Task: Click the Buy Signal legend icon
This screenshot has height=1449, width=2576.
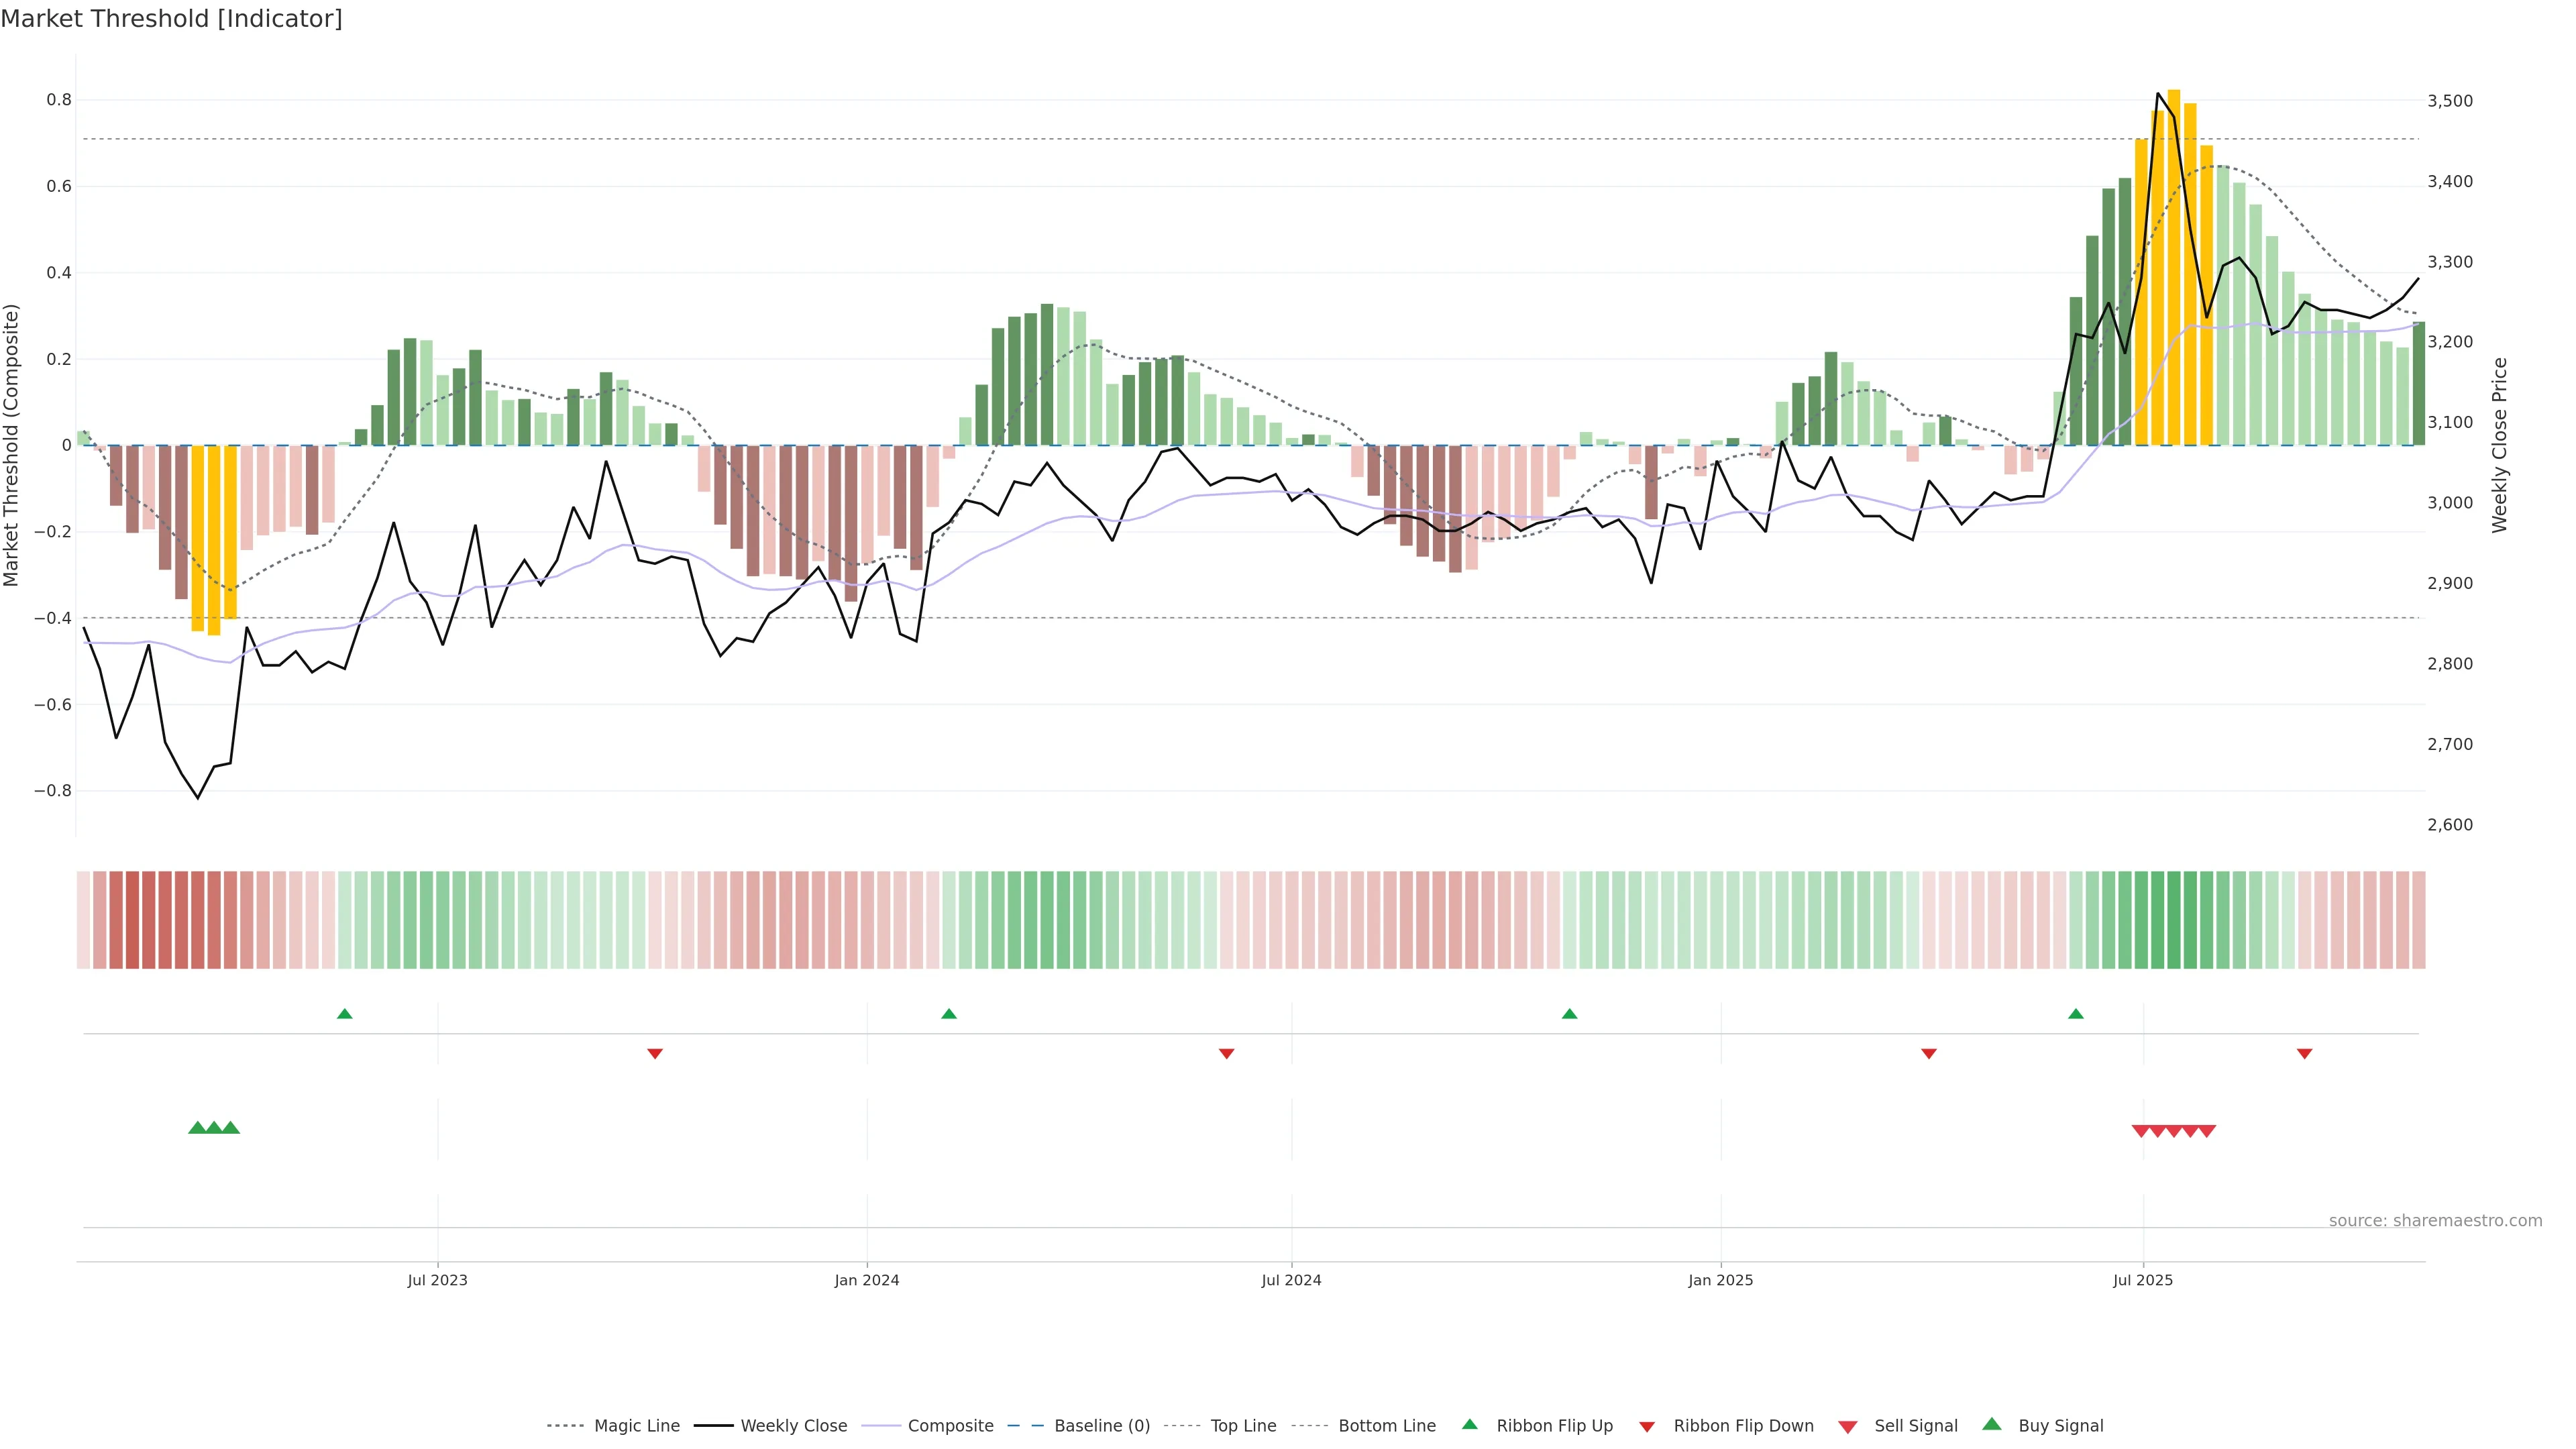Action: [x=1992, y=1424]
